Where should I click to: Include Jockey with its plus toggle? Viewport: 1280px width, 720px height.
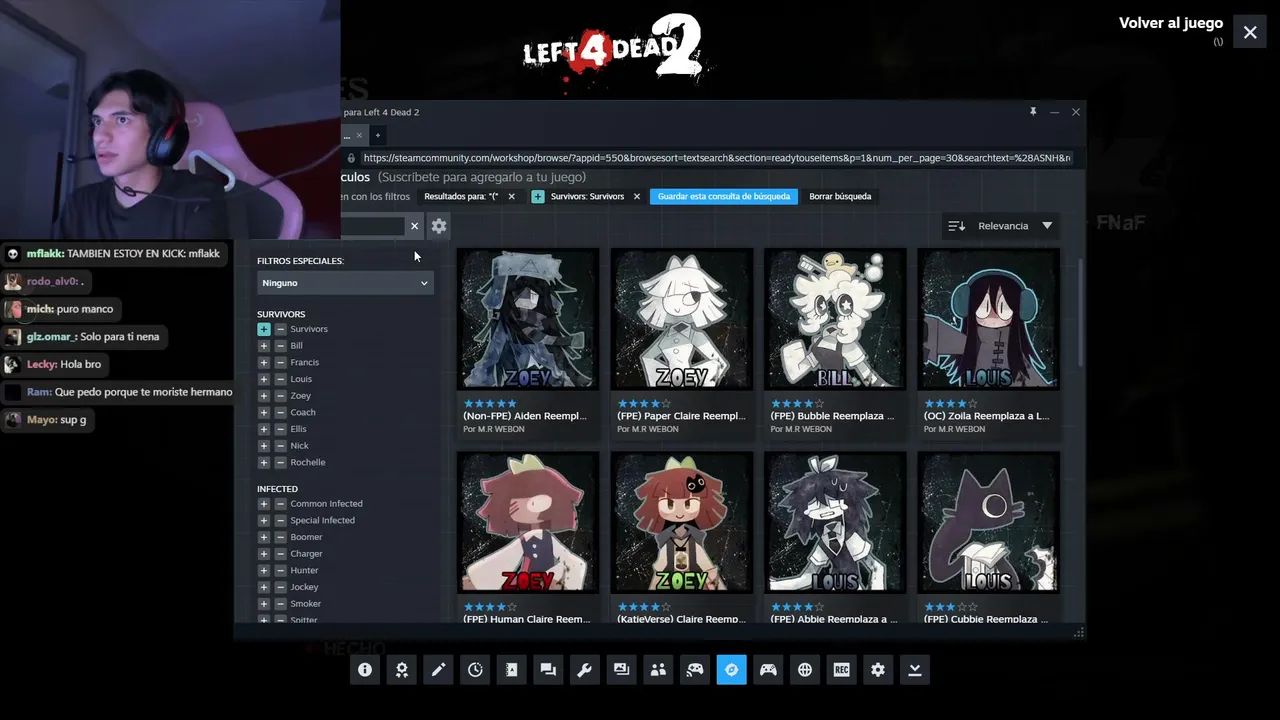pyautogui.click(x=264, y=587)
